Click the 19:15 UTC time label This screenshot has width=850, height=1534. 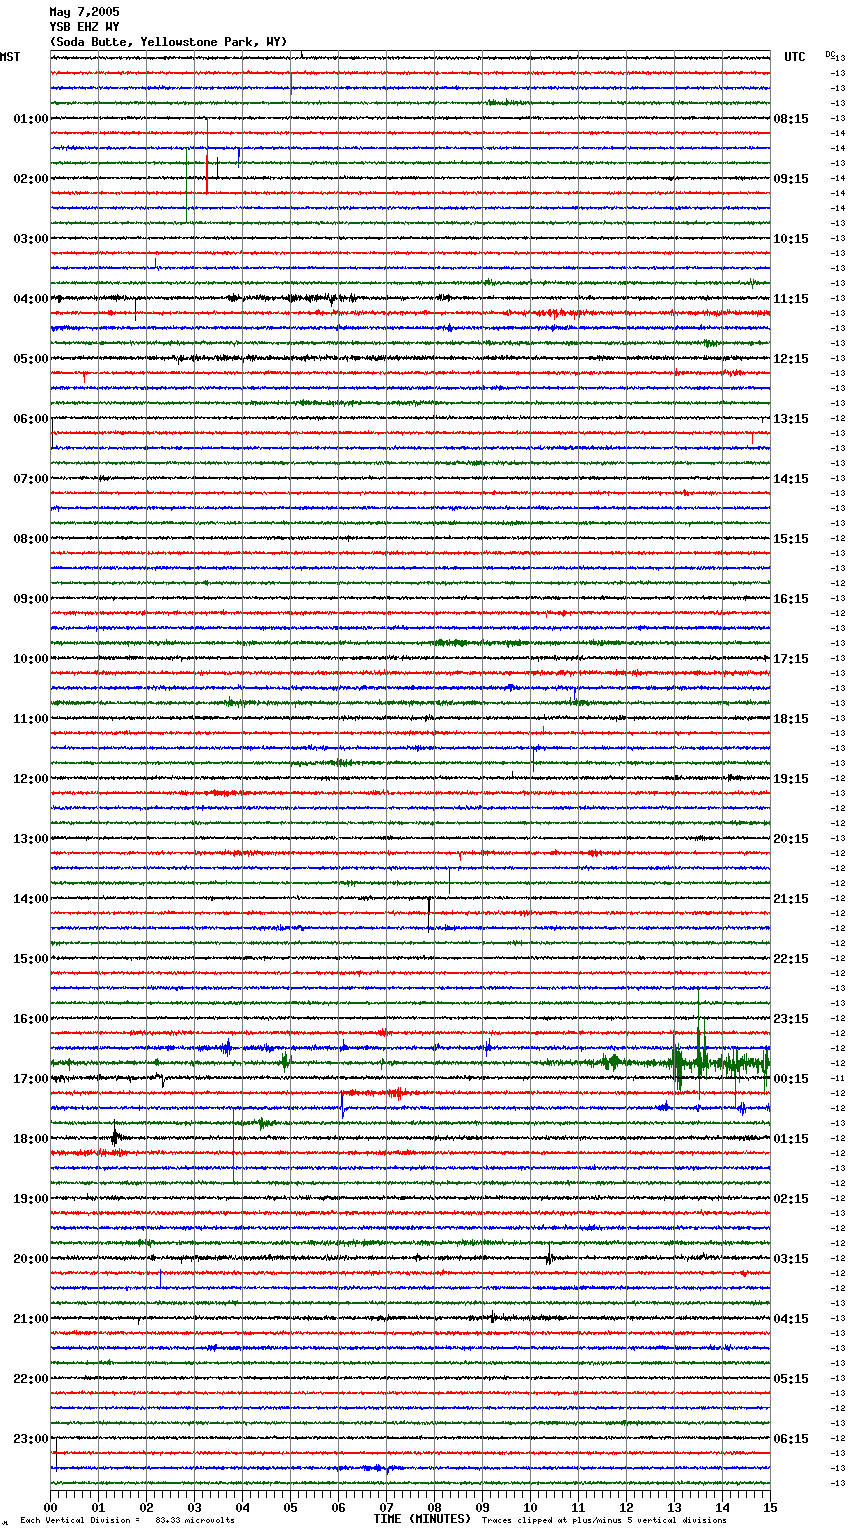pos(791,779)
